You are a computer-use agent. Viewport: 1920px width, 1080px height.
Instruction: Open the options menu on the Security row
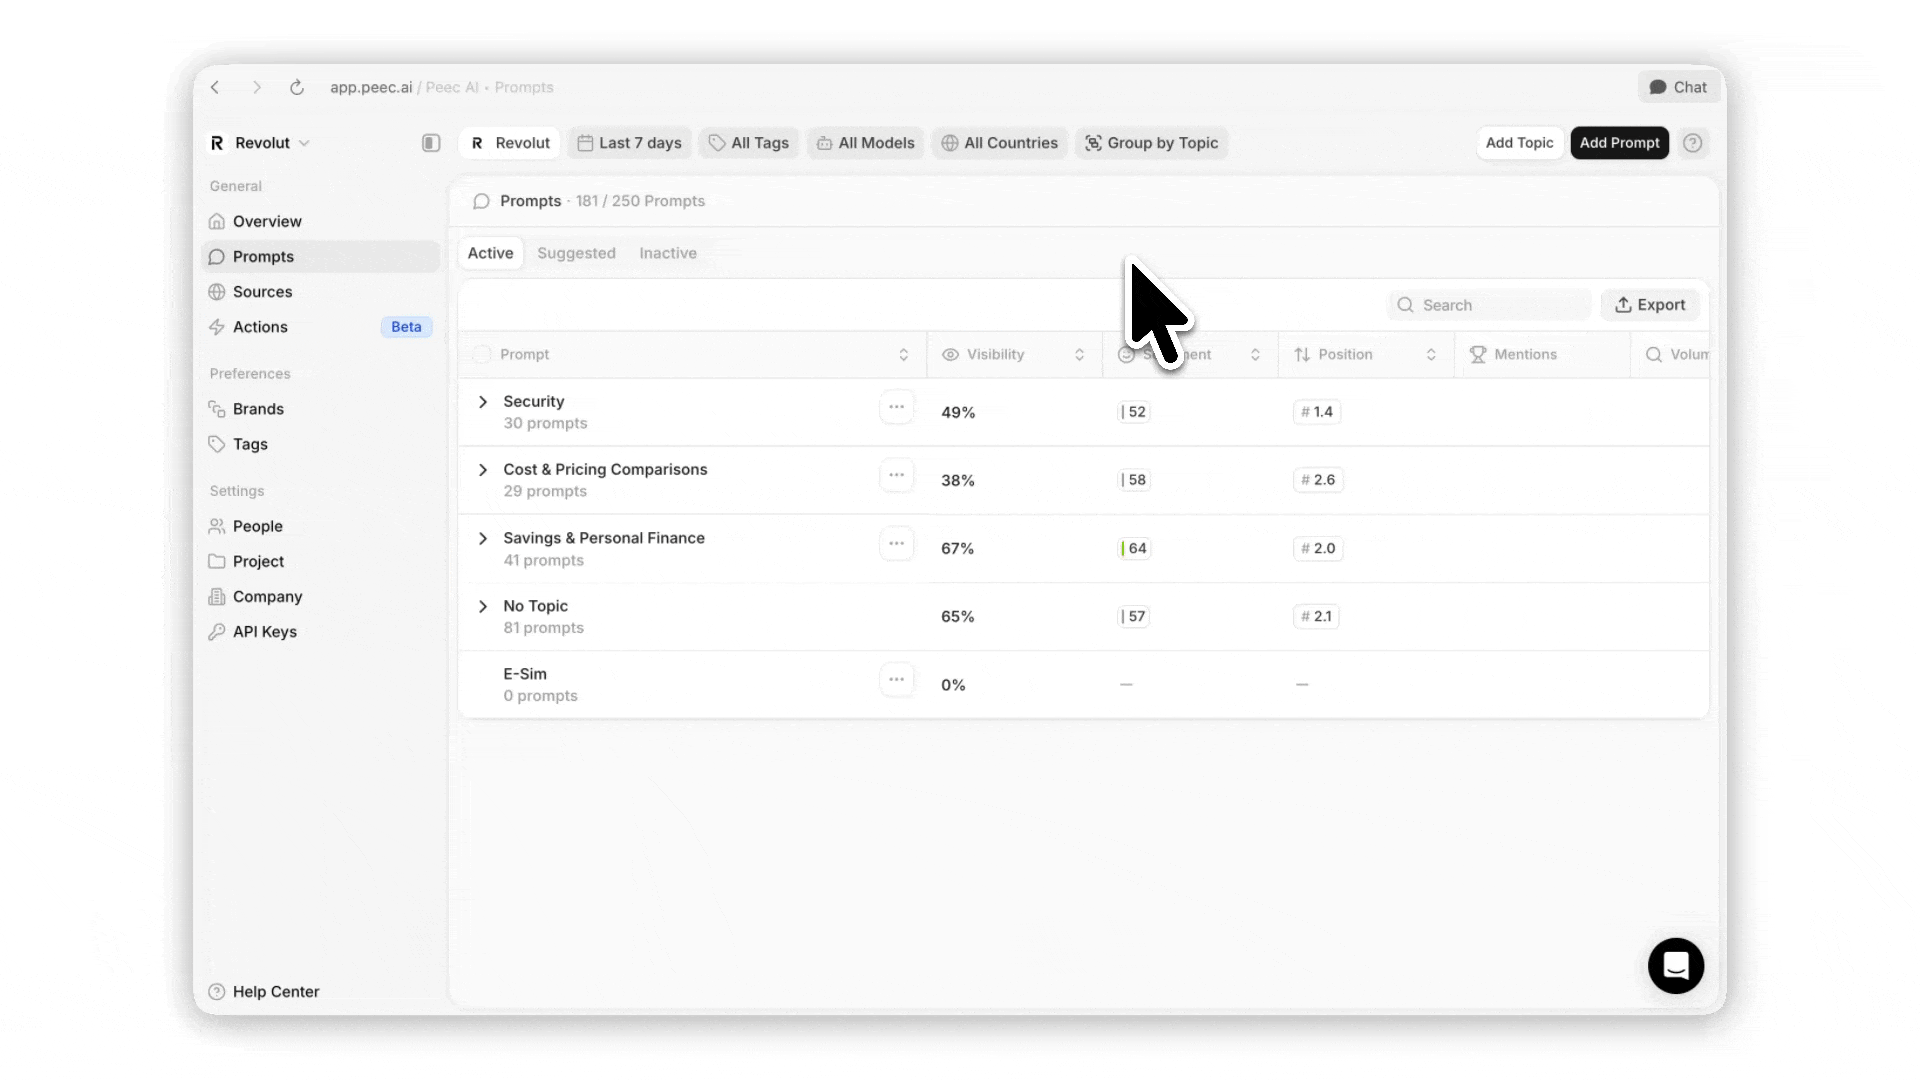[x=896, y=407]
